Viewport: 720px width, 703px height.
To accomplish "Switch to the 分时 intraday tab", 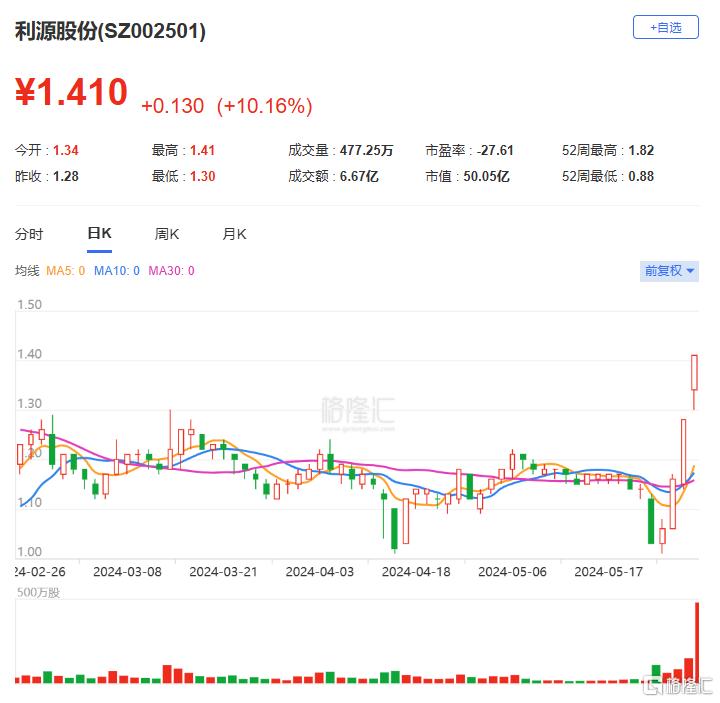I will pos(28,234).
